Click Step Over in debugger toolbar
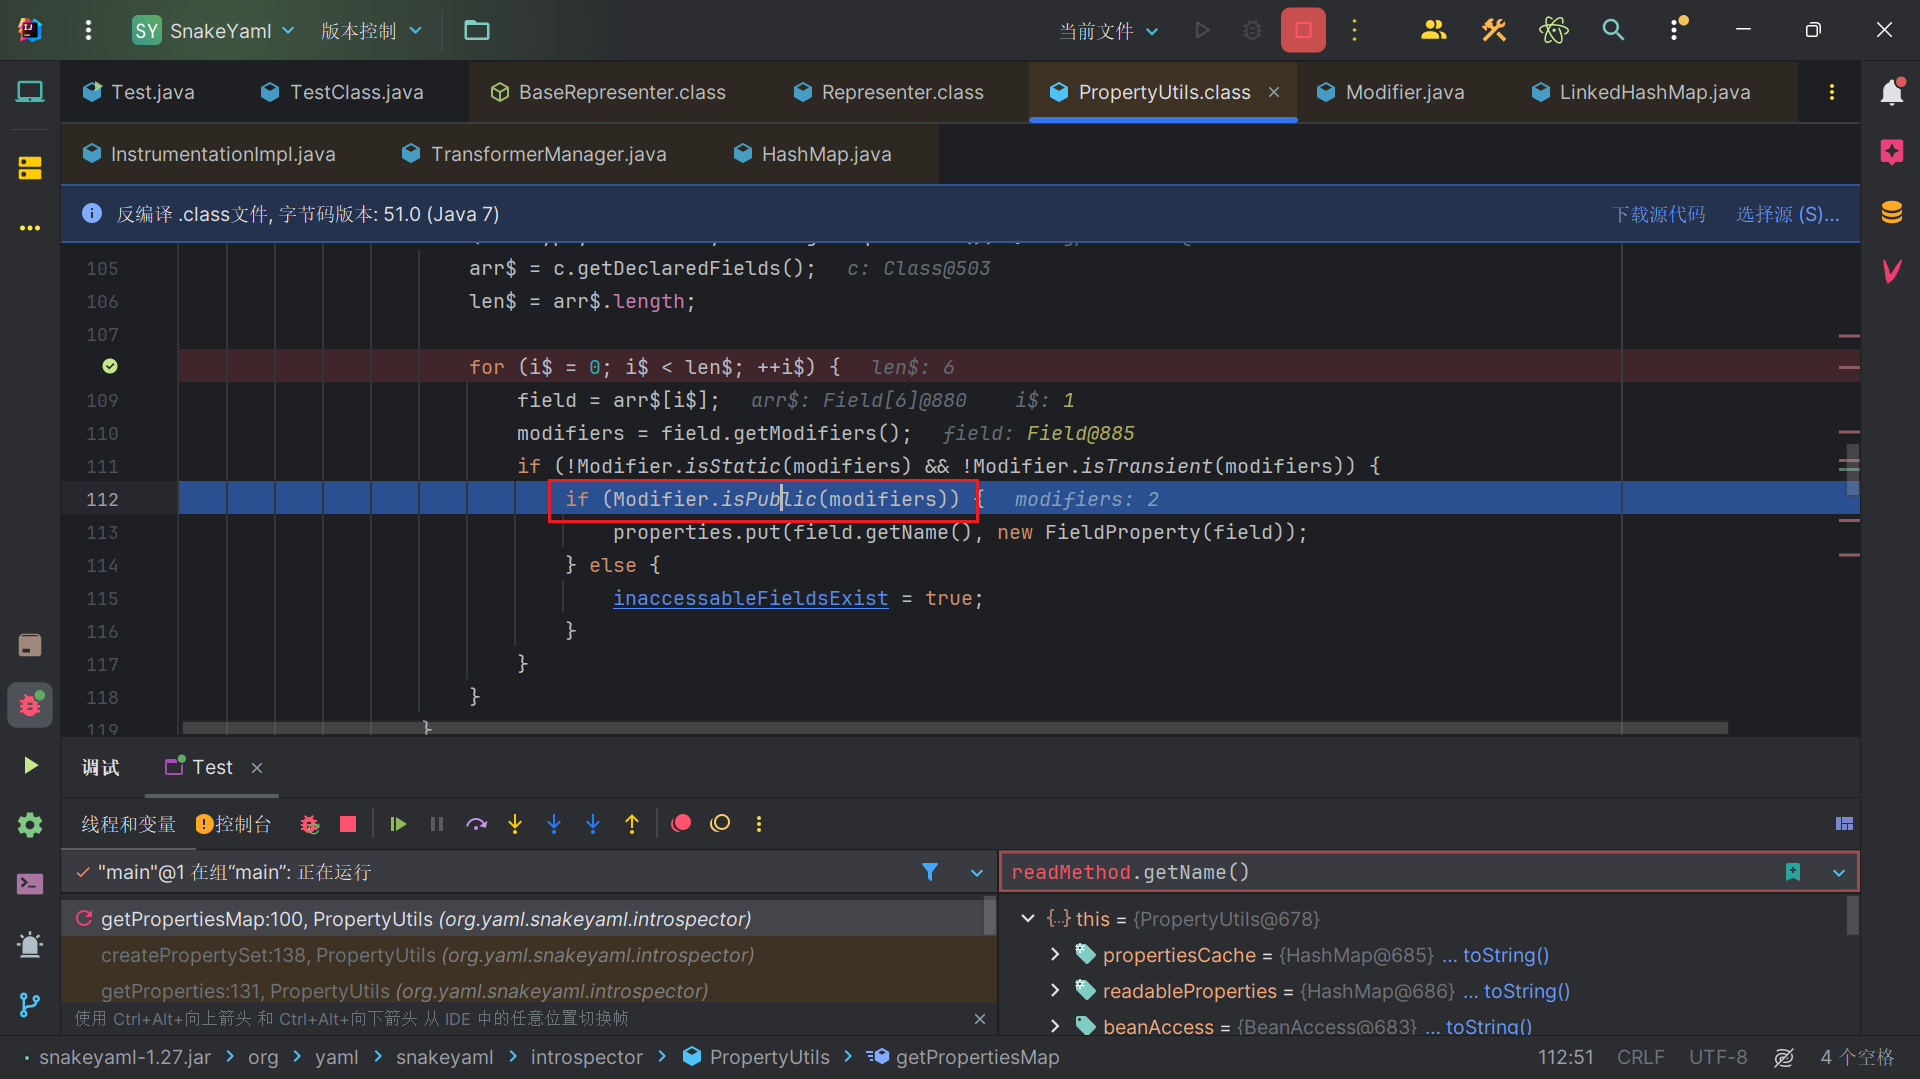 pyautogui.click(x=476, y=824)
